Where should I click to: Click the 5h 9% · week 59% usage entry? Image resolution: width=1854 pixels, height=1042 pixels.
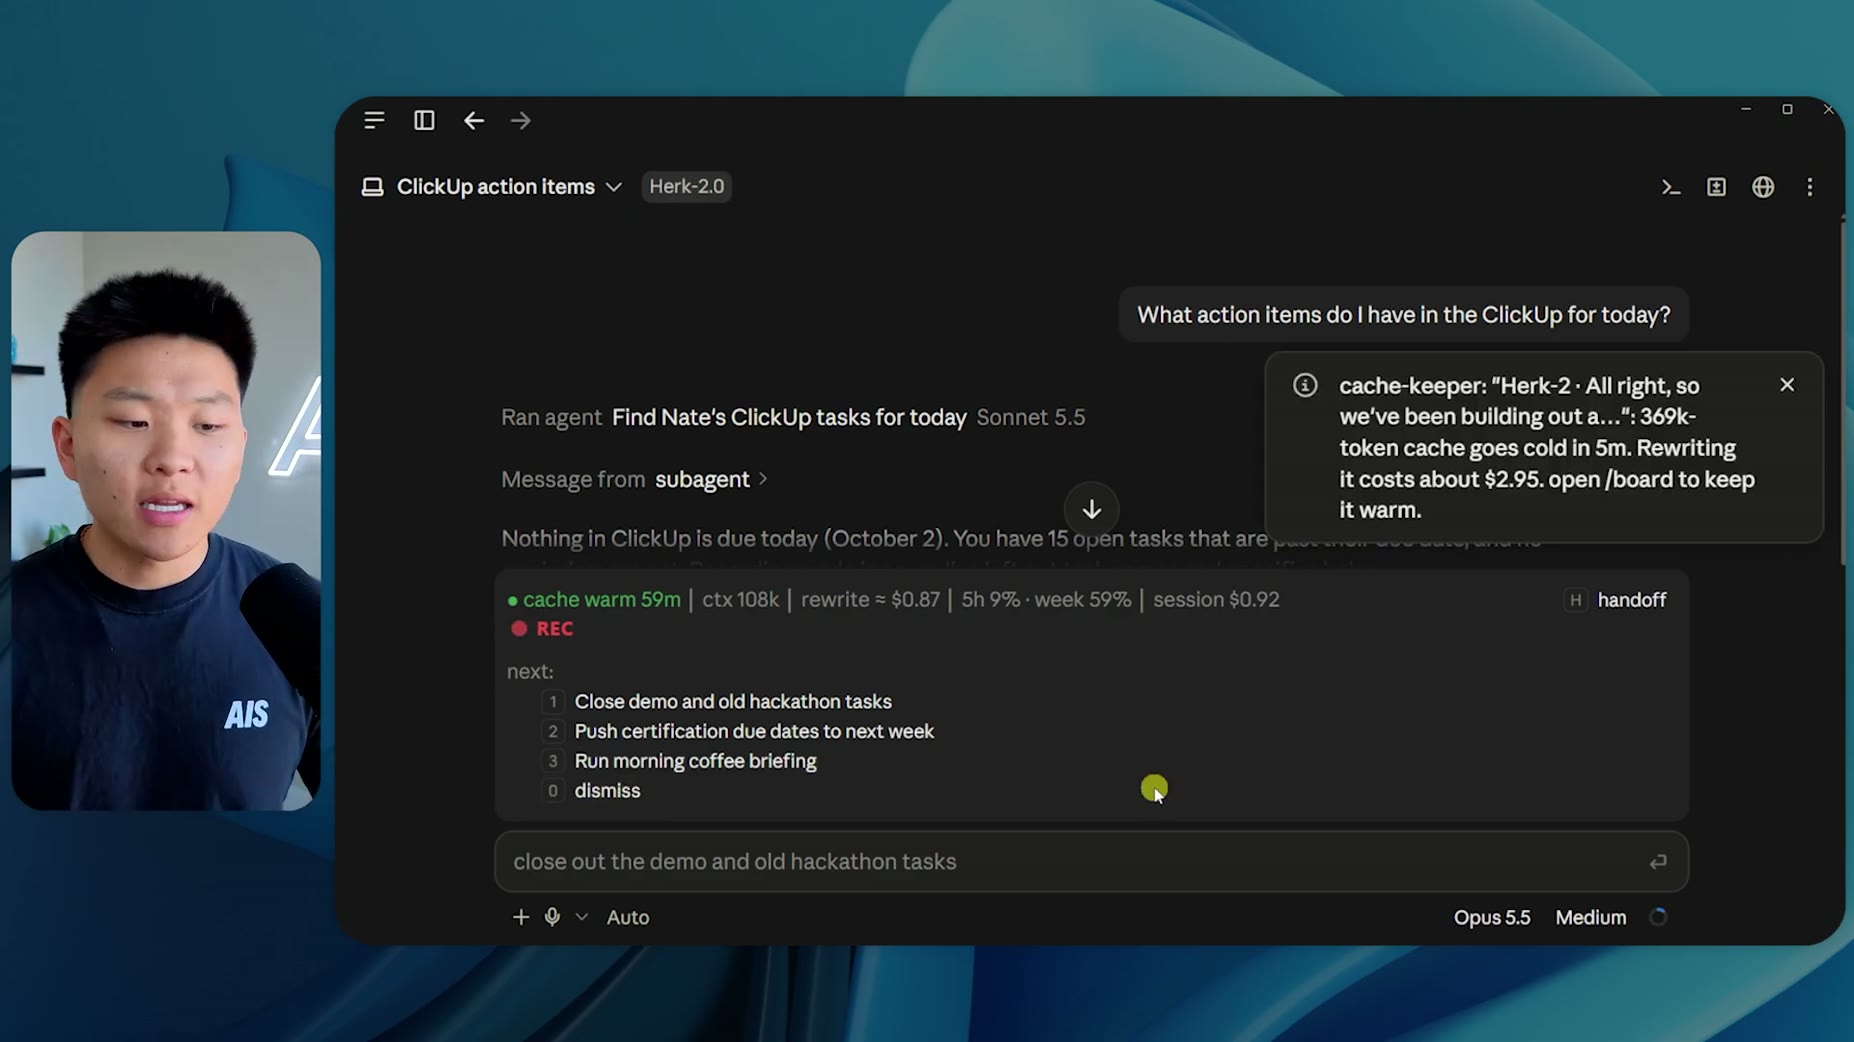(1046, 600)
